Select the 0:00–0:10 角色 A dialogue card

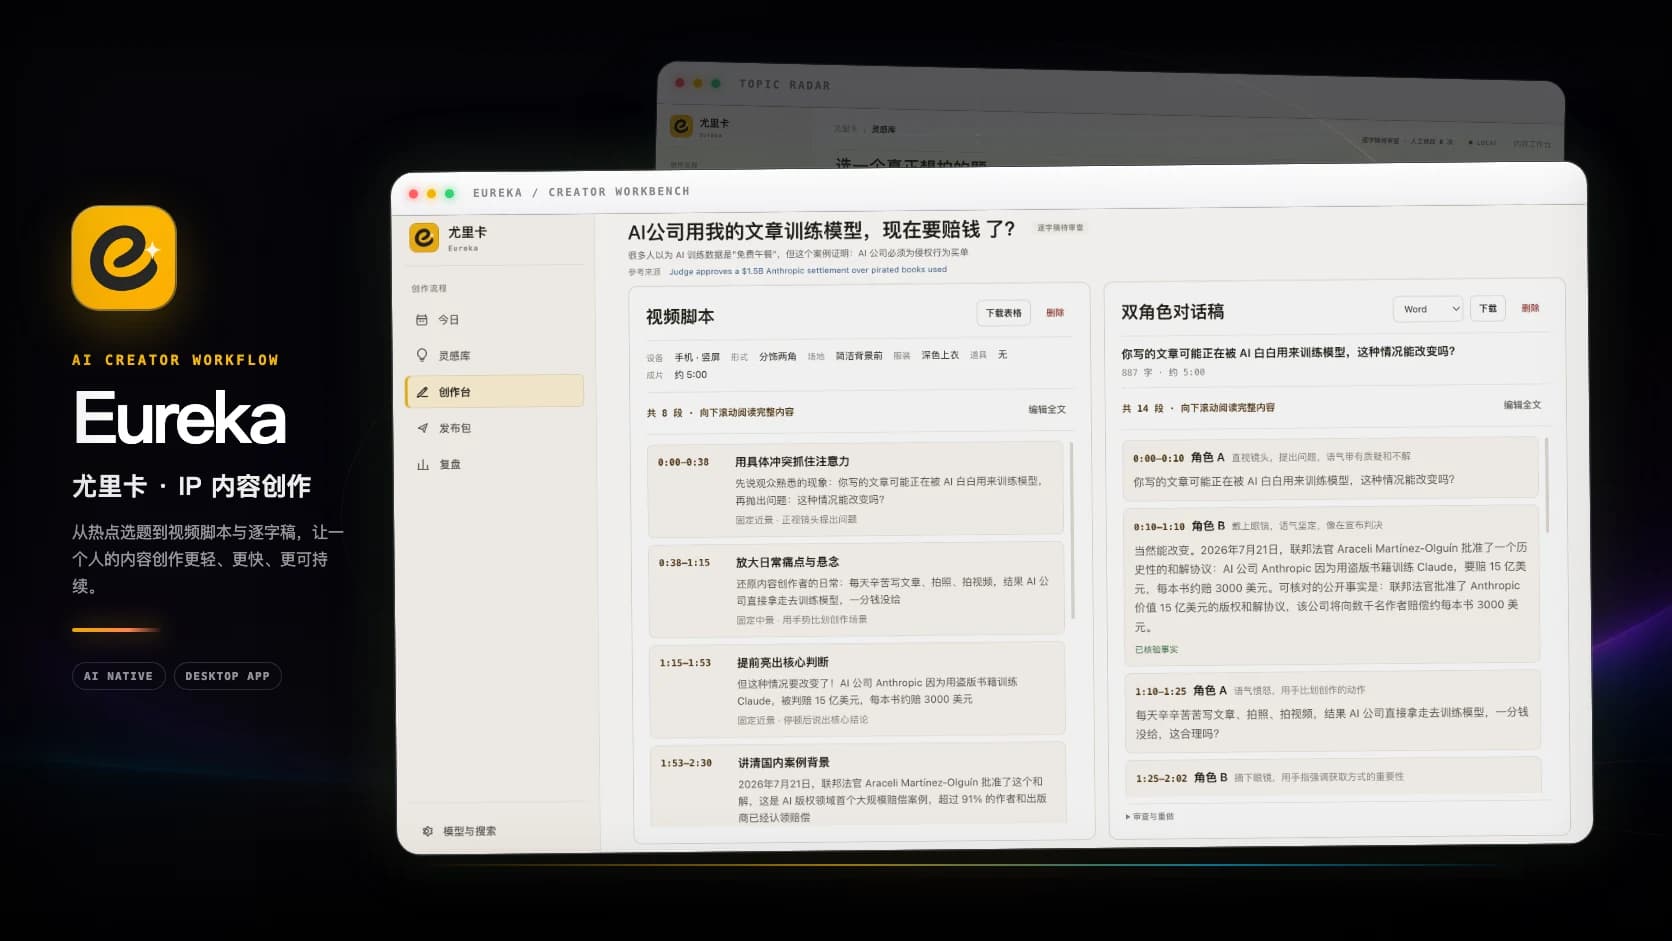[1330, 468]
